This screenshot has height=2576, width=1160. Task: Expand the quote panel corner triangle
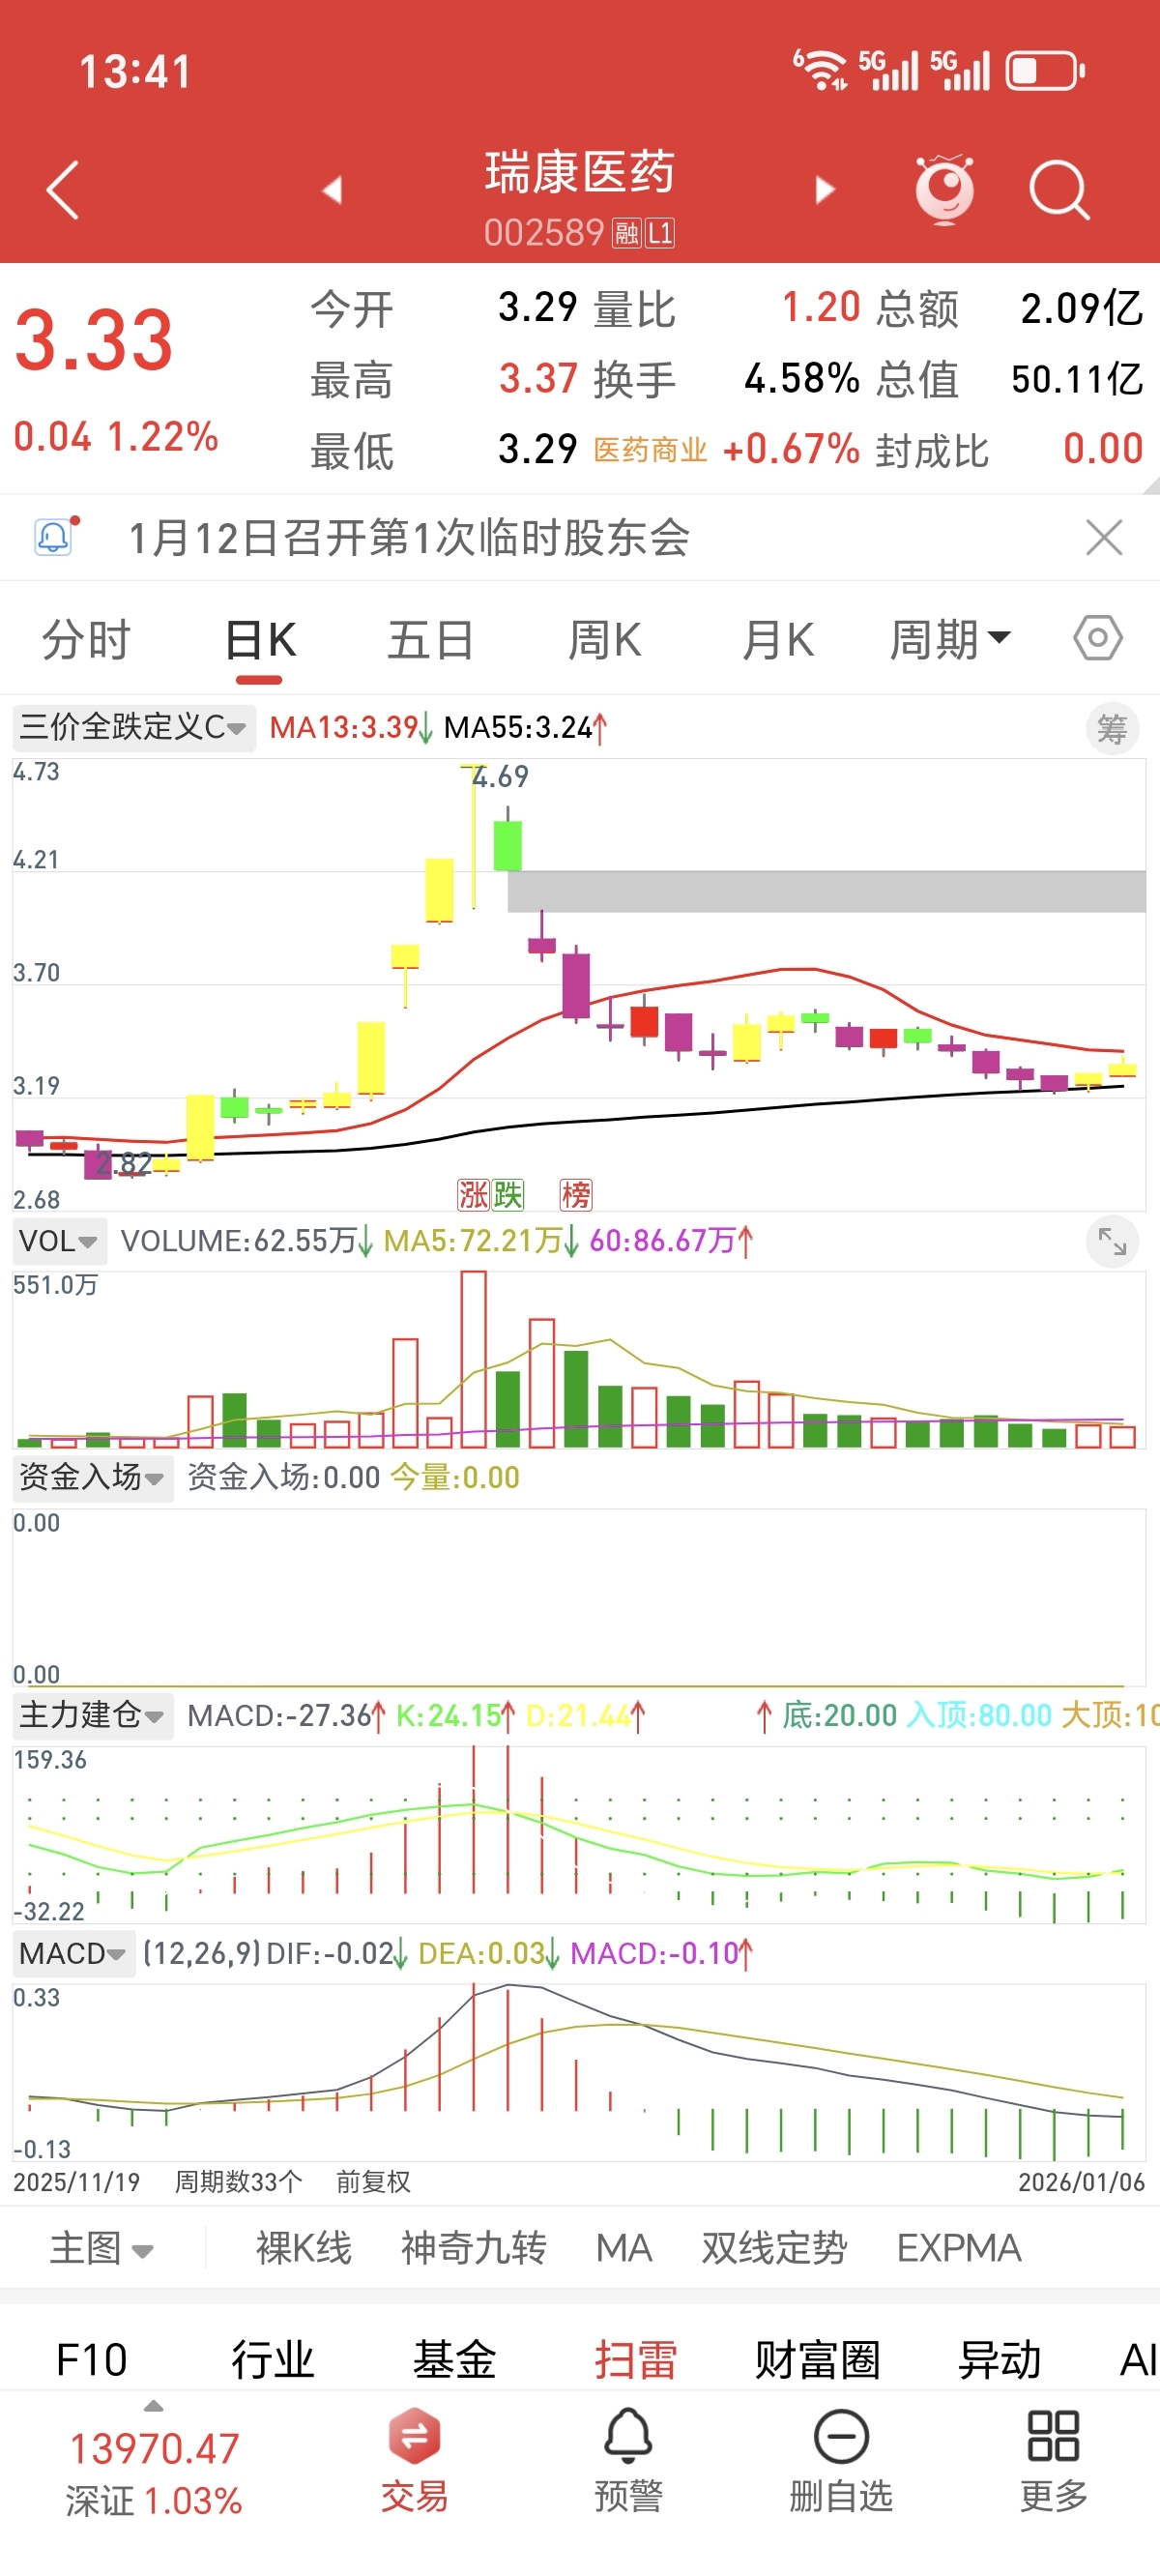tap(1150, 485)
